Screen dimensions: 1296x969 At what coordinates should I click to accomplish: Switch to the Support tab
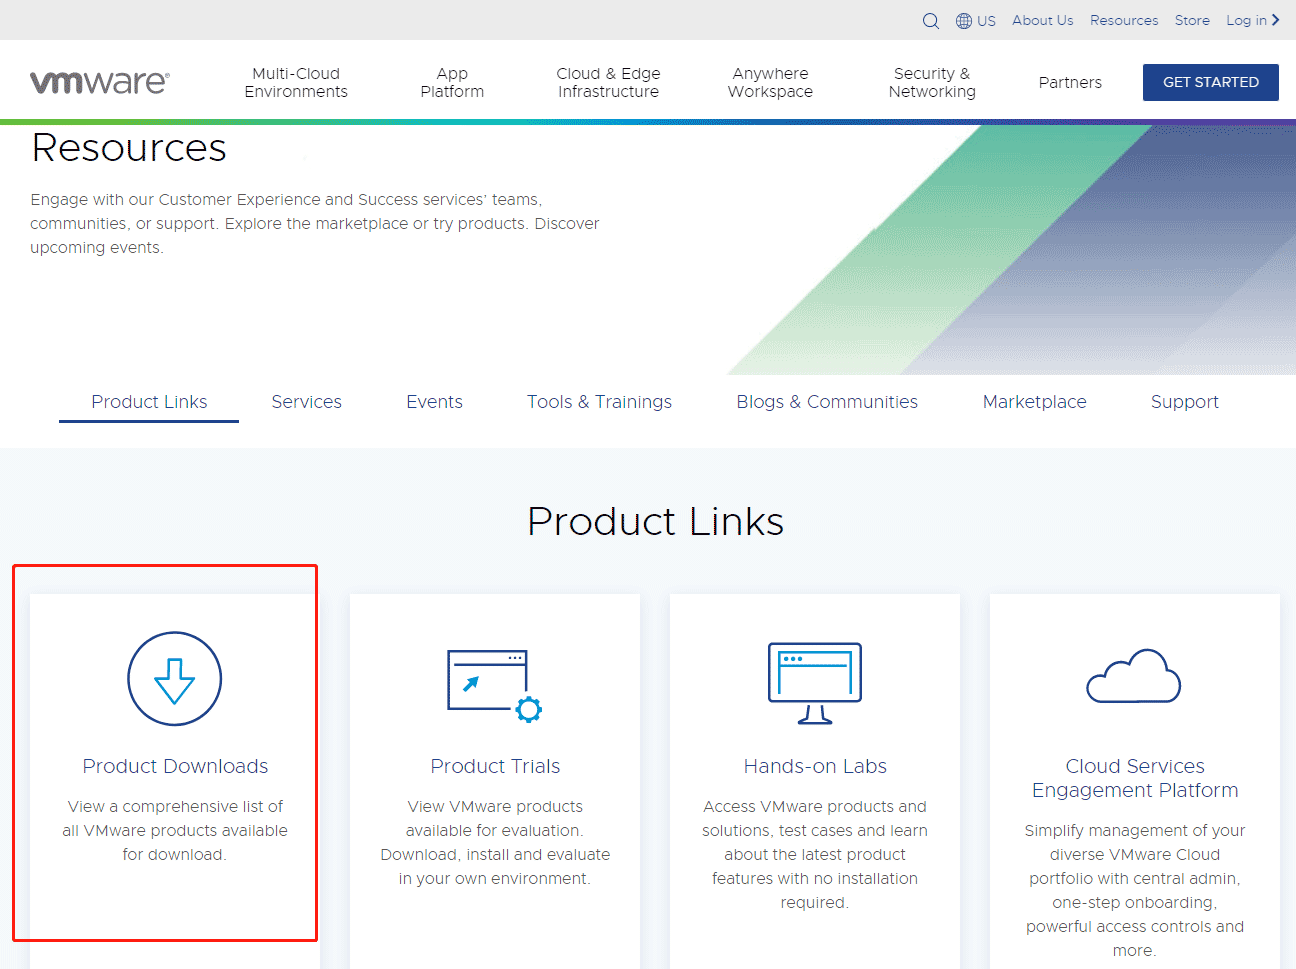1184,402
